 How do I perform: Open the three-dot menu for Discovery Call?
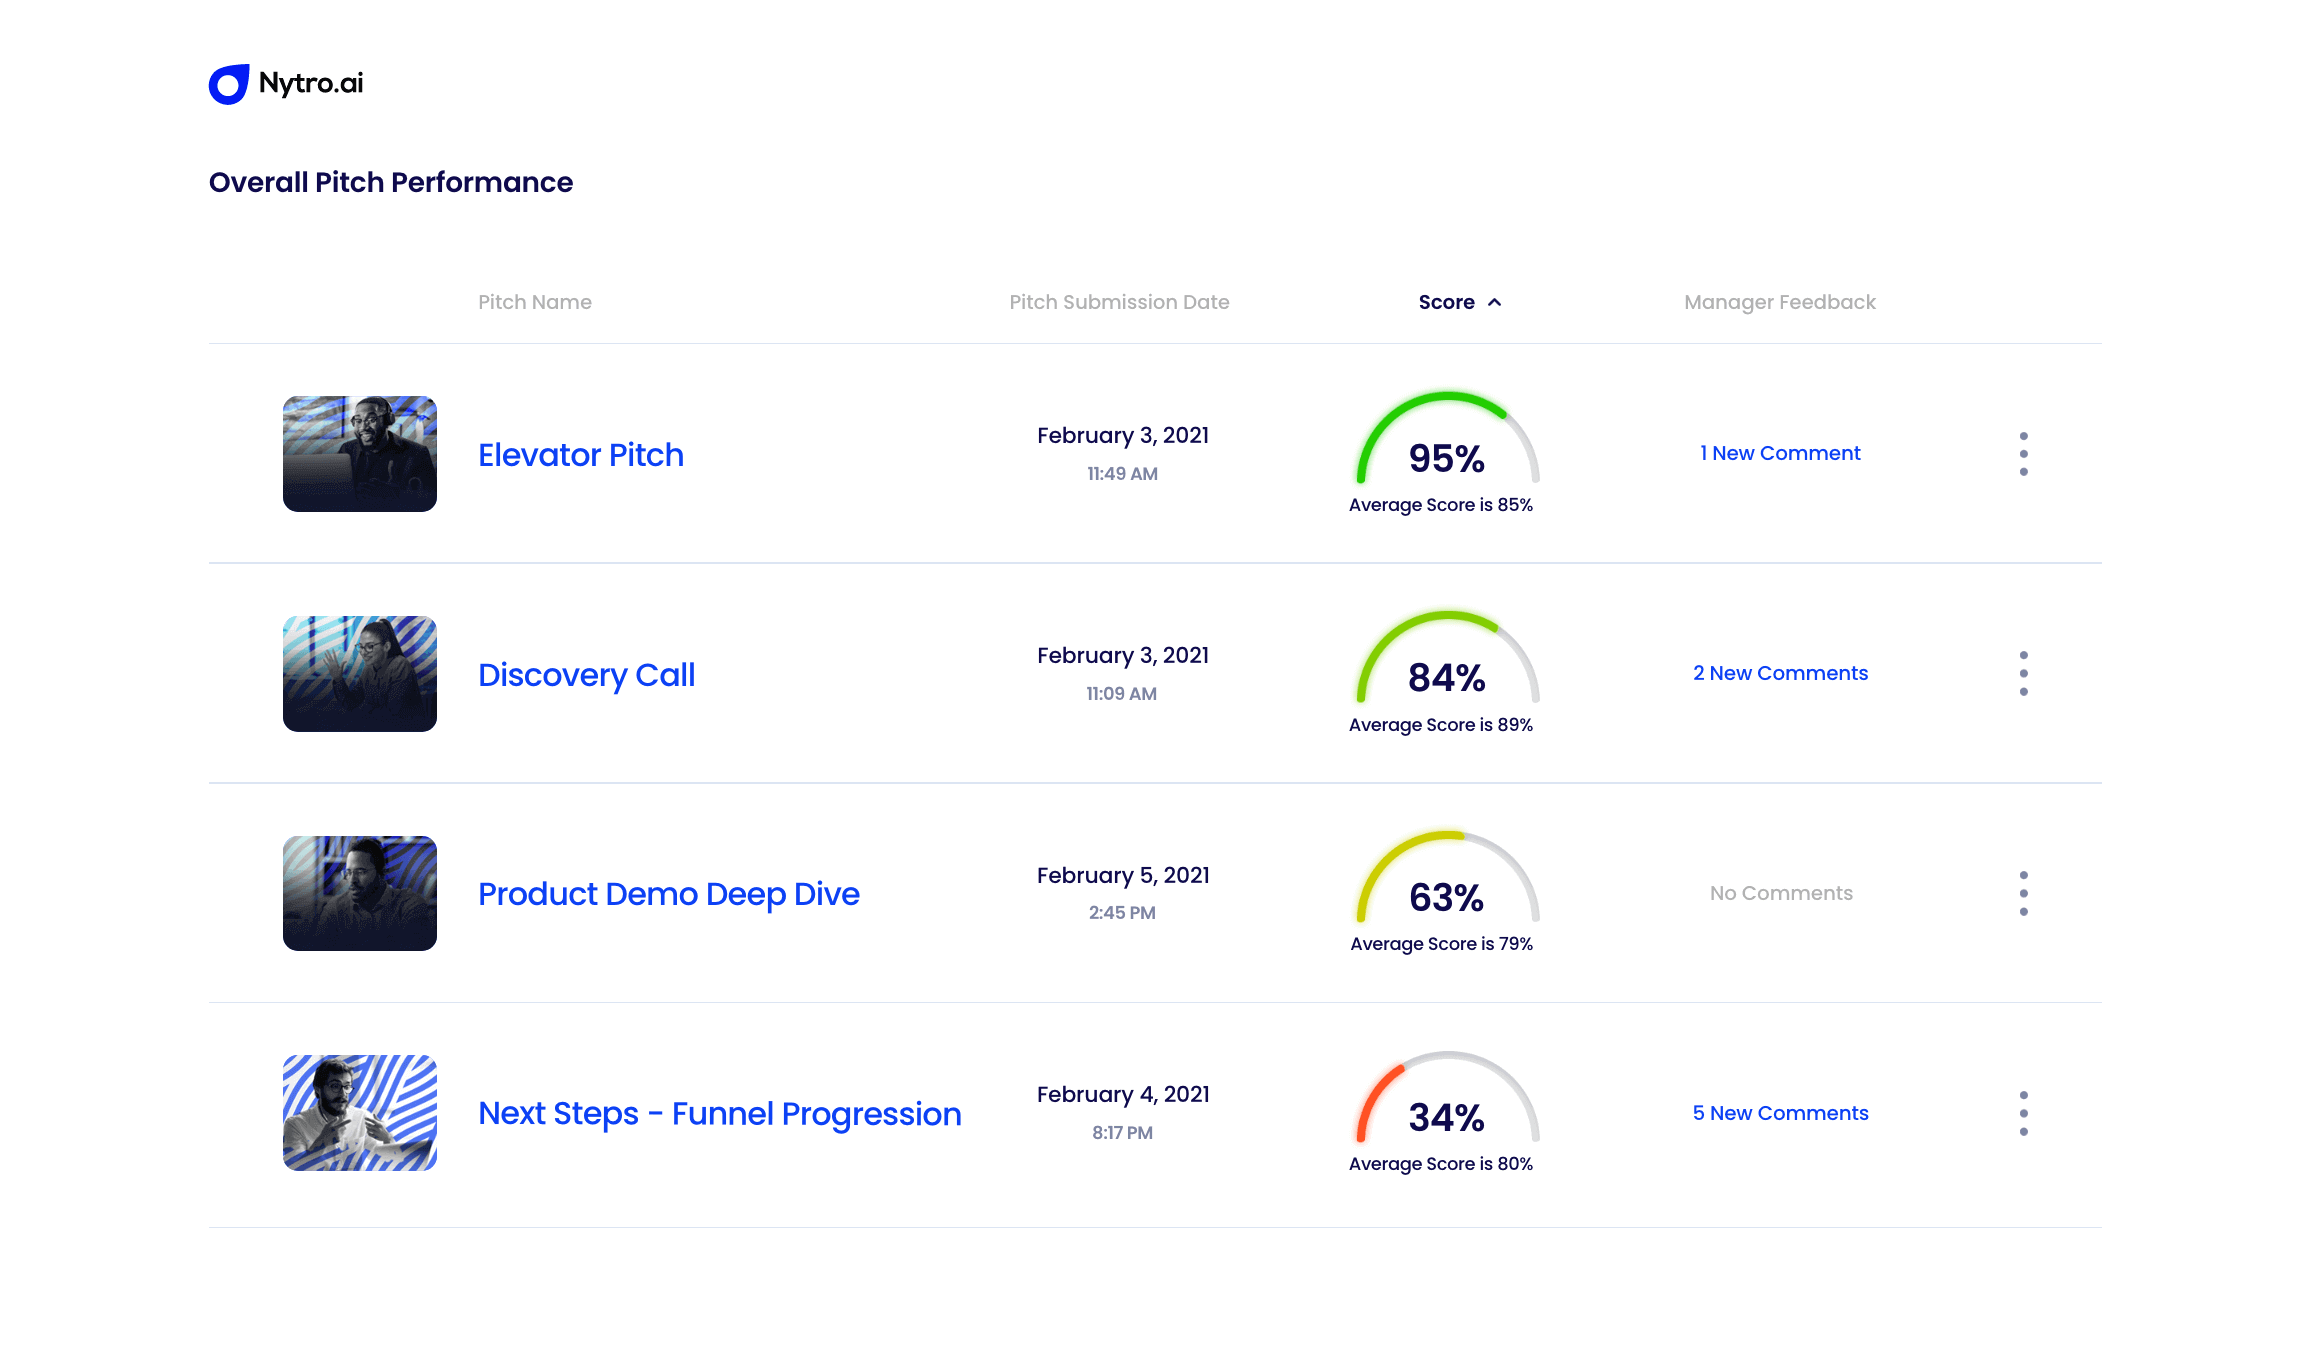2023,673
